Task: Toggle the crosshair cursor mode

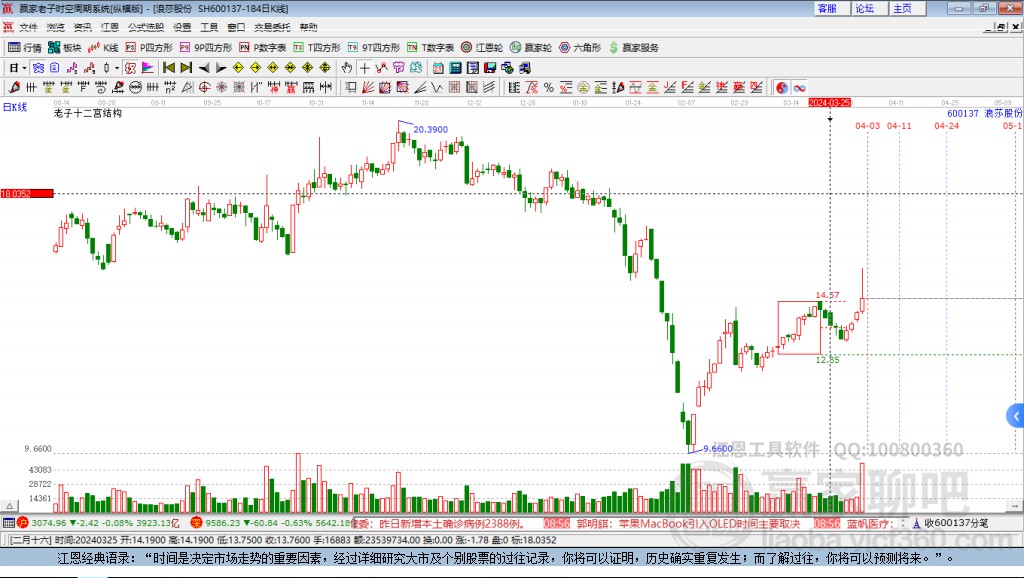Action: [x=364, y=68]
